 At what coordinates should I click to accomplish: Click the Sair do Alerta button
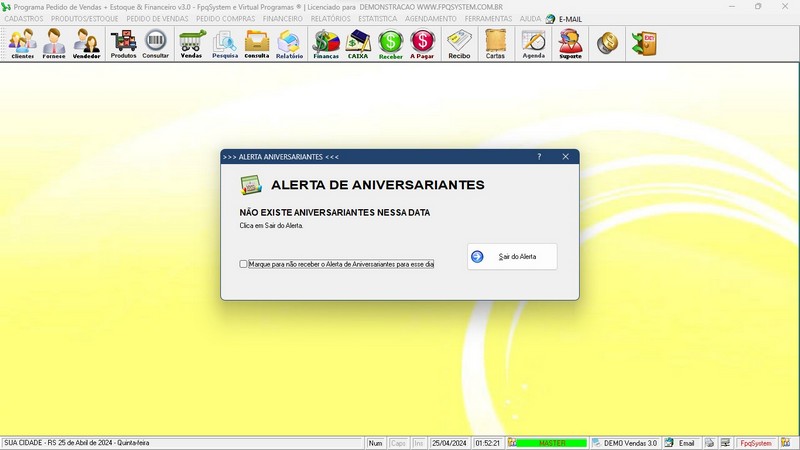[x=512, y=257]
